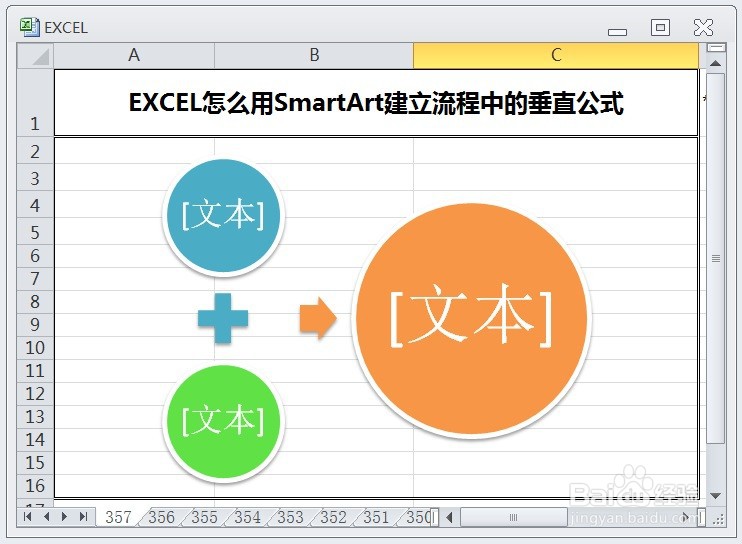
Task: Click the horizontal scrollbar left arrow
Action: [x=450, y=517]
